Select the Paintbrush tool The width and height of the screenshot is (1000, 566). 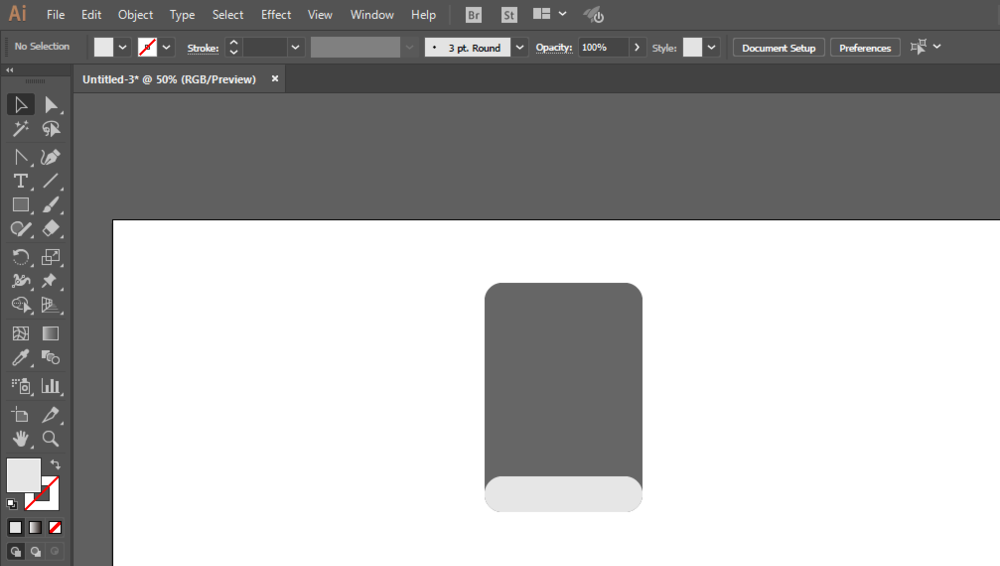pyautogui.click(x=50, y=205)
